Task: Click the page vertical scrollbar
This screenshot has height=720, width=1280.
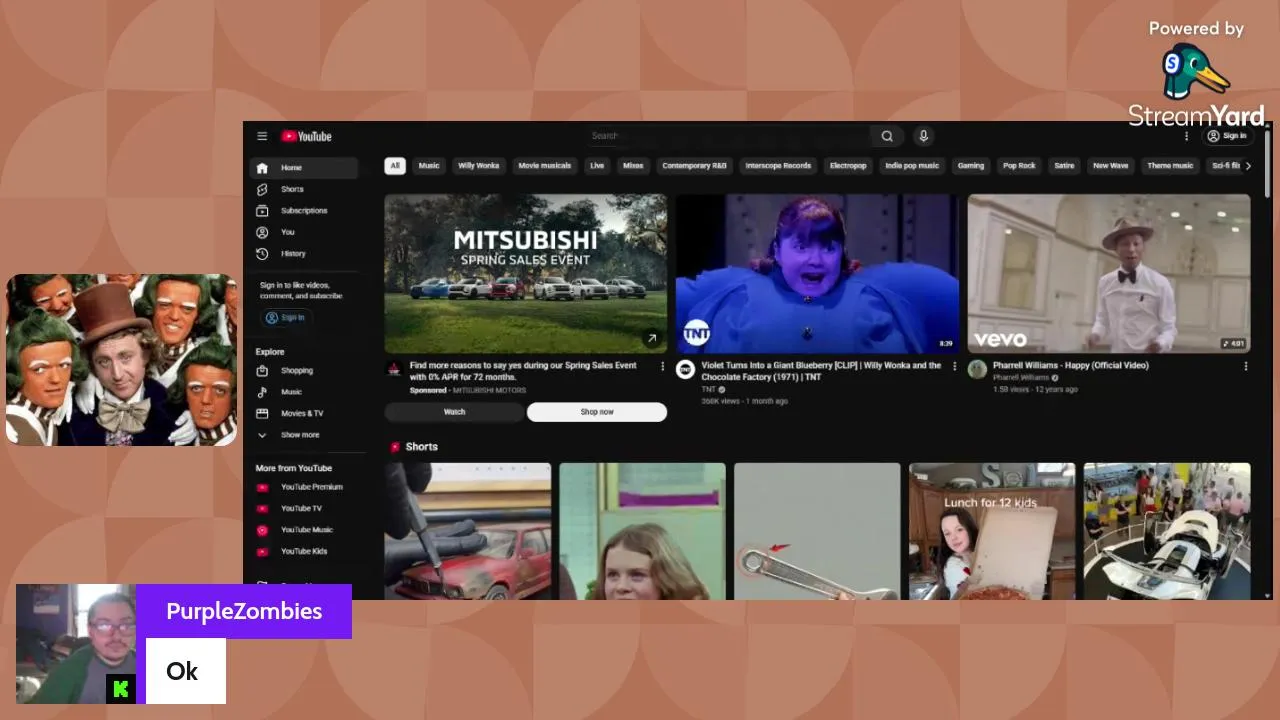Action: coord(1268,165)
